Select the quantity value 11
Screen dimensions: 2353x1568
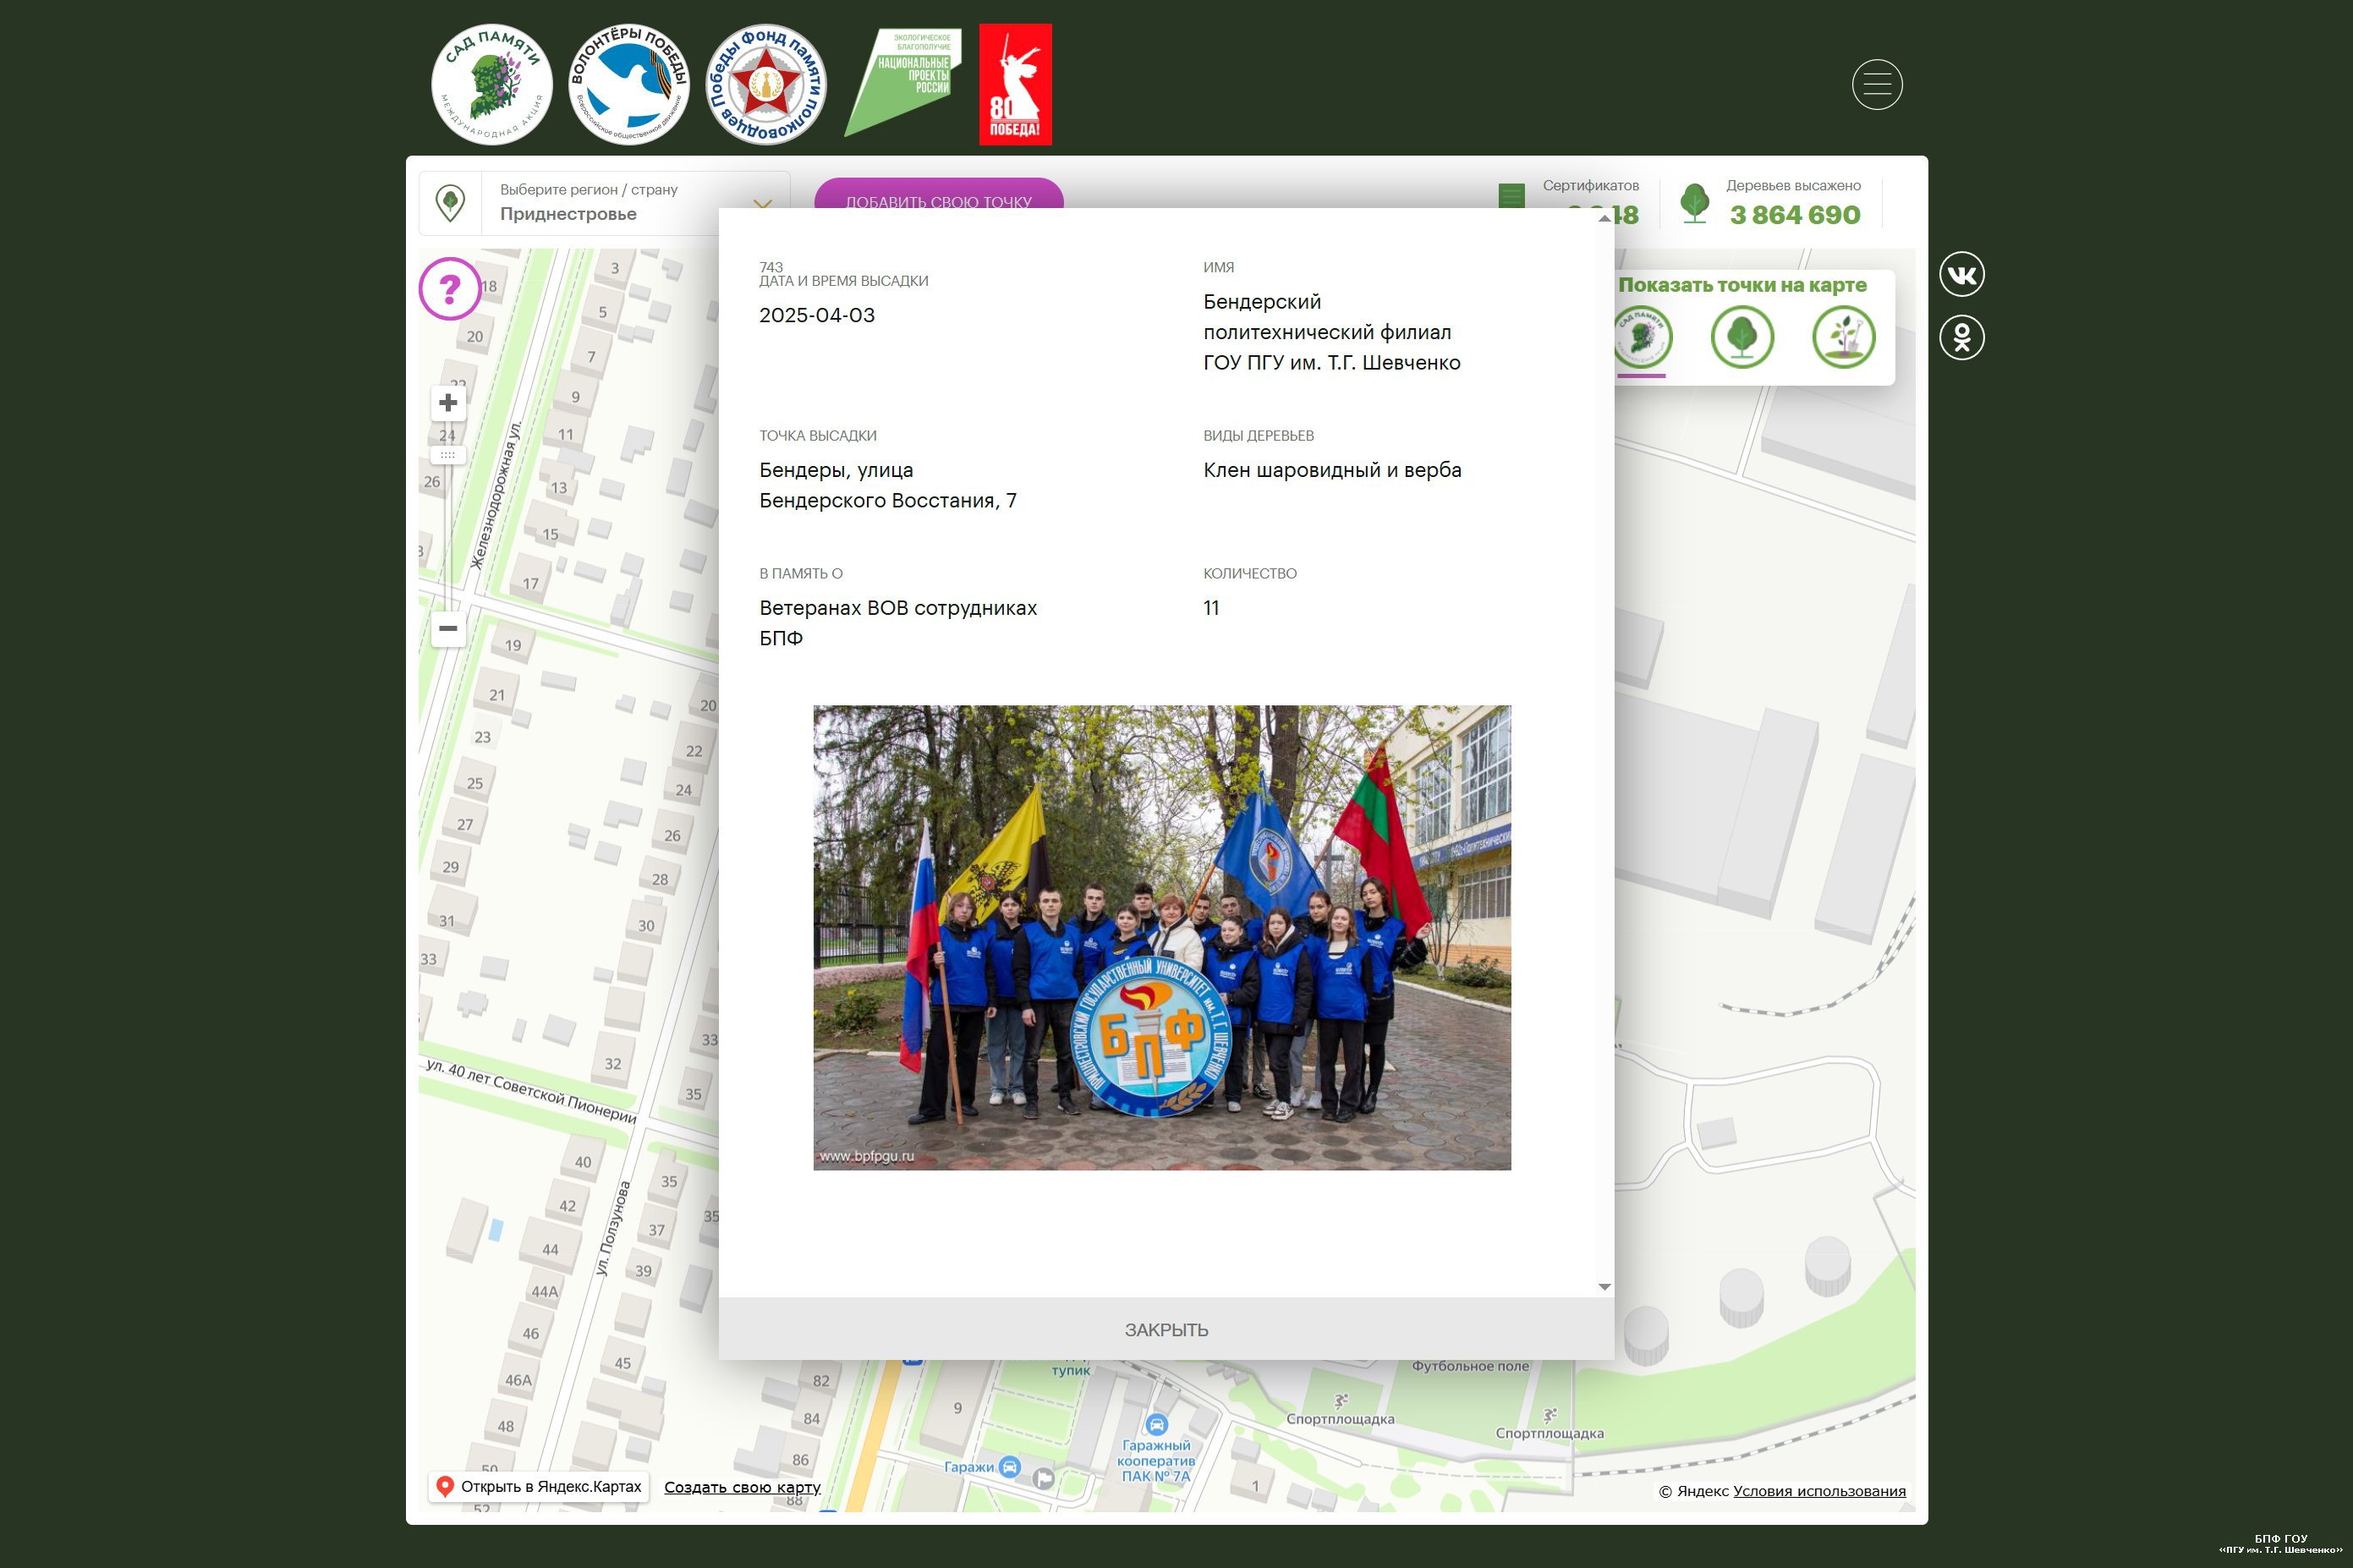pos(1211,608)
